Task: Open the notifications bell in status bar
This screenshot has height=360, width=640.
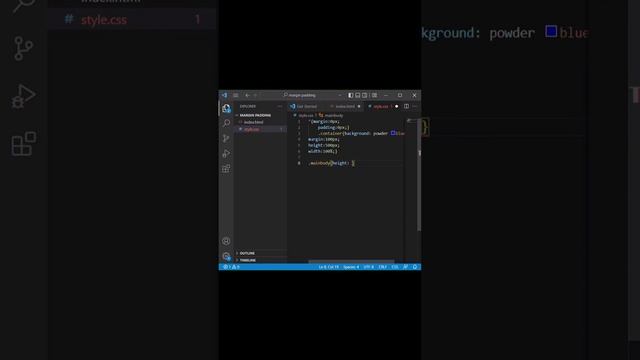Action: (x=415, y=267)
